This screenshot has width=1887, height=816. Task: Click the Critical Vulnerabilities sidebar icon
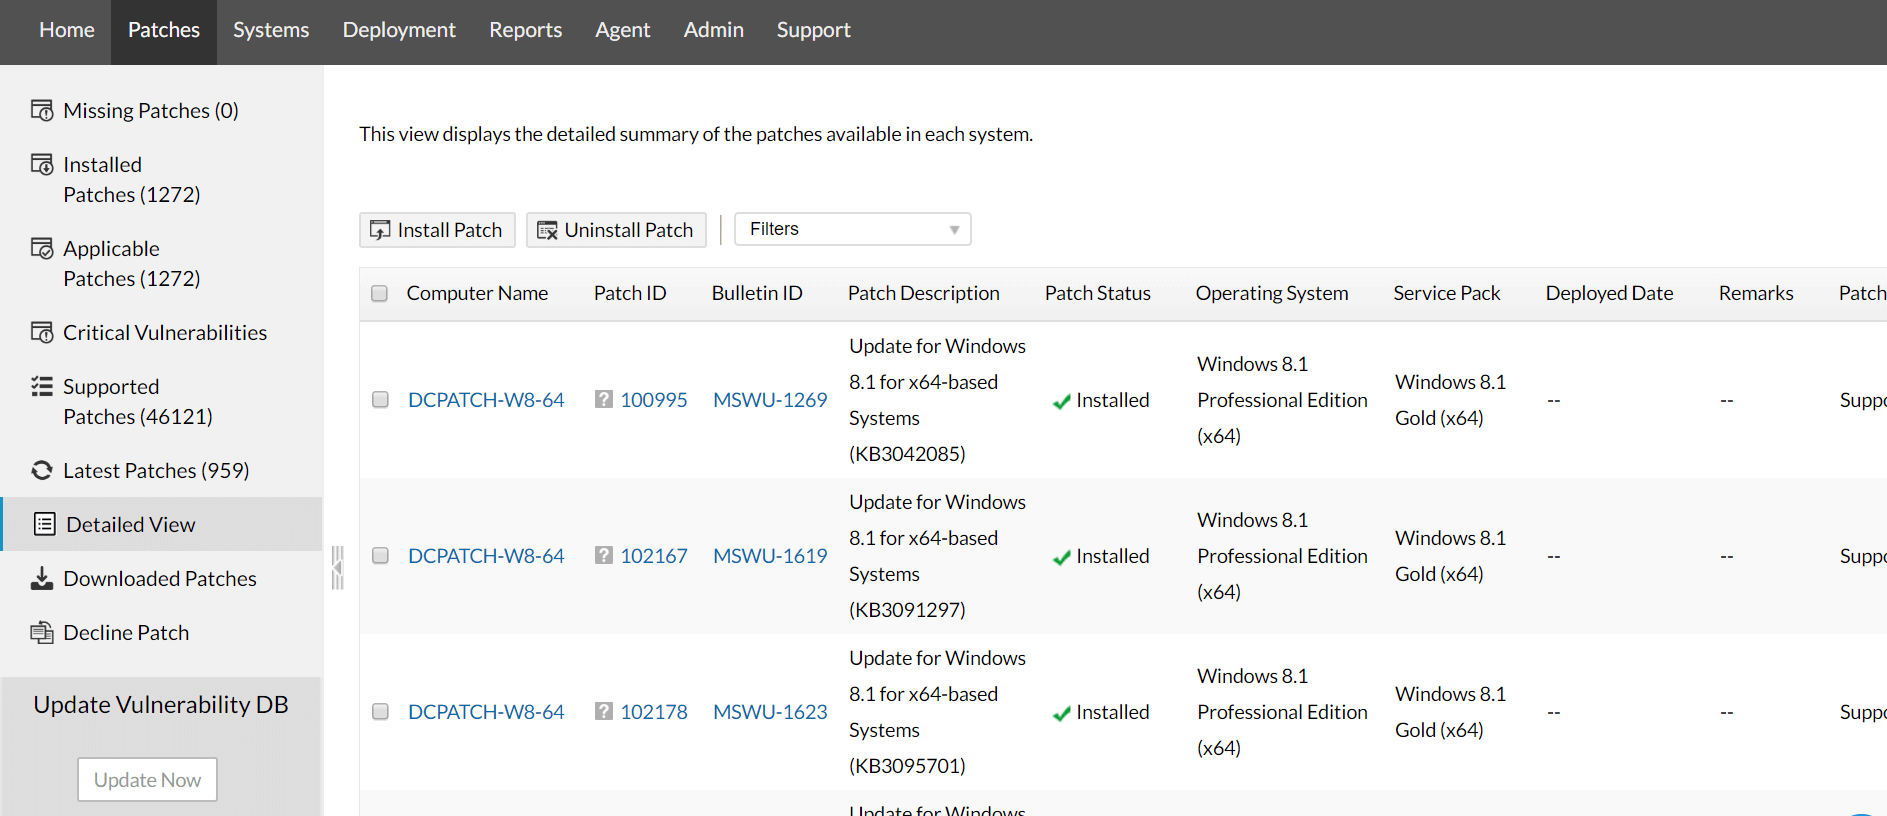coord(42,332)
